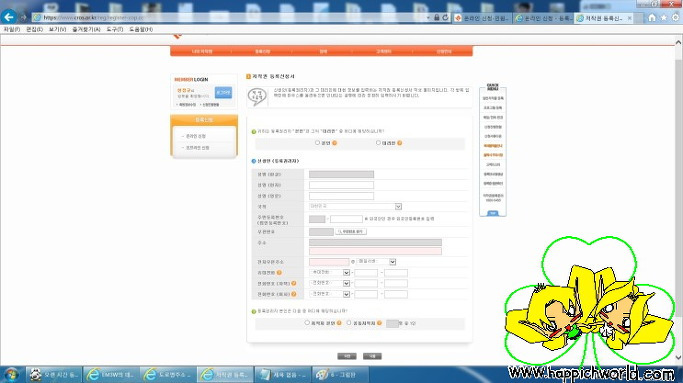Click help icon next to 저작자 본인 option
Screen dimensions: 683x383
pyautogui.click(x=339, y=323)
